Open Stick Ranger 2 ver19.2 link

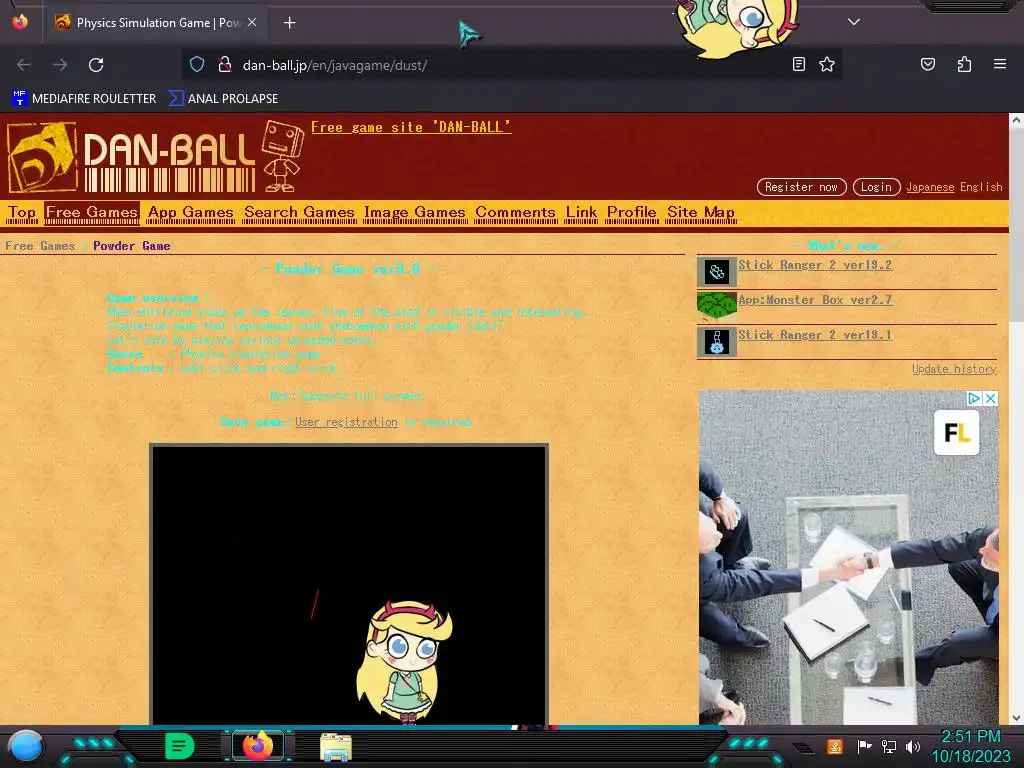tap(814, 264)
